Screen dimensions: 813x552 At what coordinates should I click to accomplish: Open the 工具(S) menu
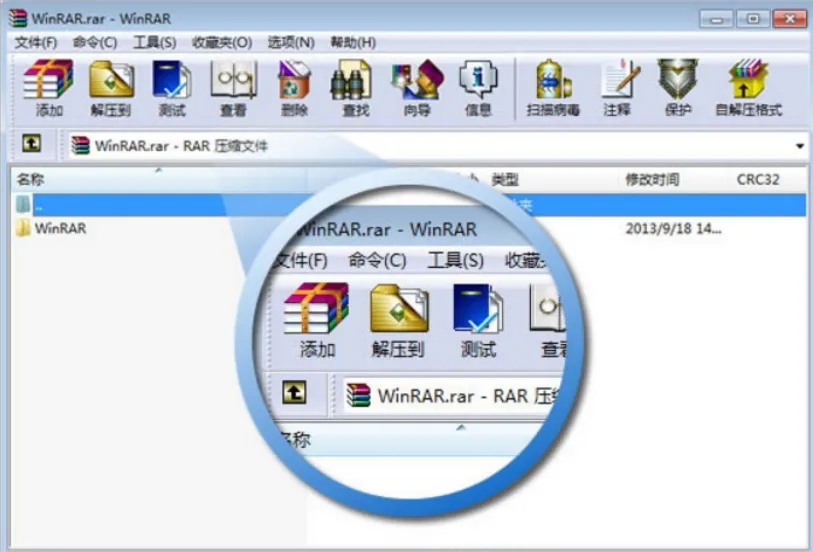coord(155,43)
